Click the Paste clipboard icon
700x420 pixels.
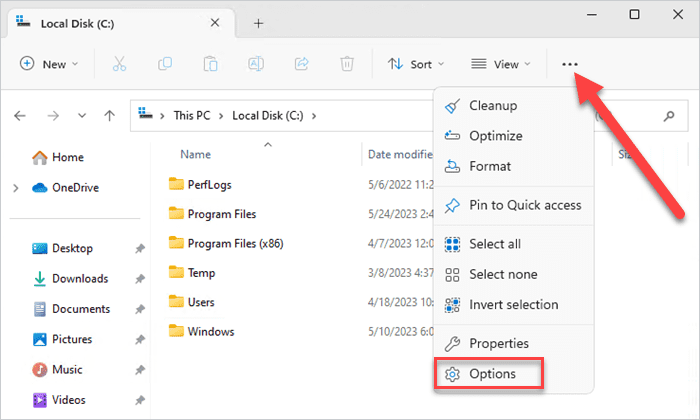coord(210,64)
